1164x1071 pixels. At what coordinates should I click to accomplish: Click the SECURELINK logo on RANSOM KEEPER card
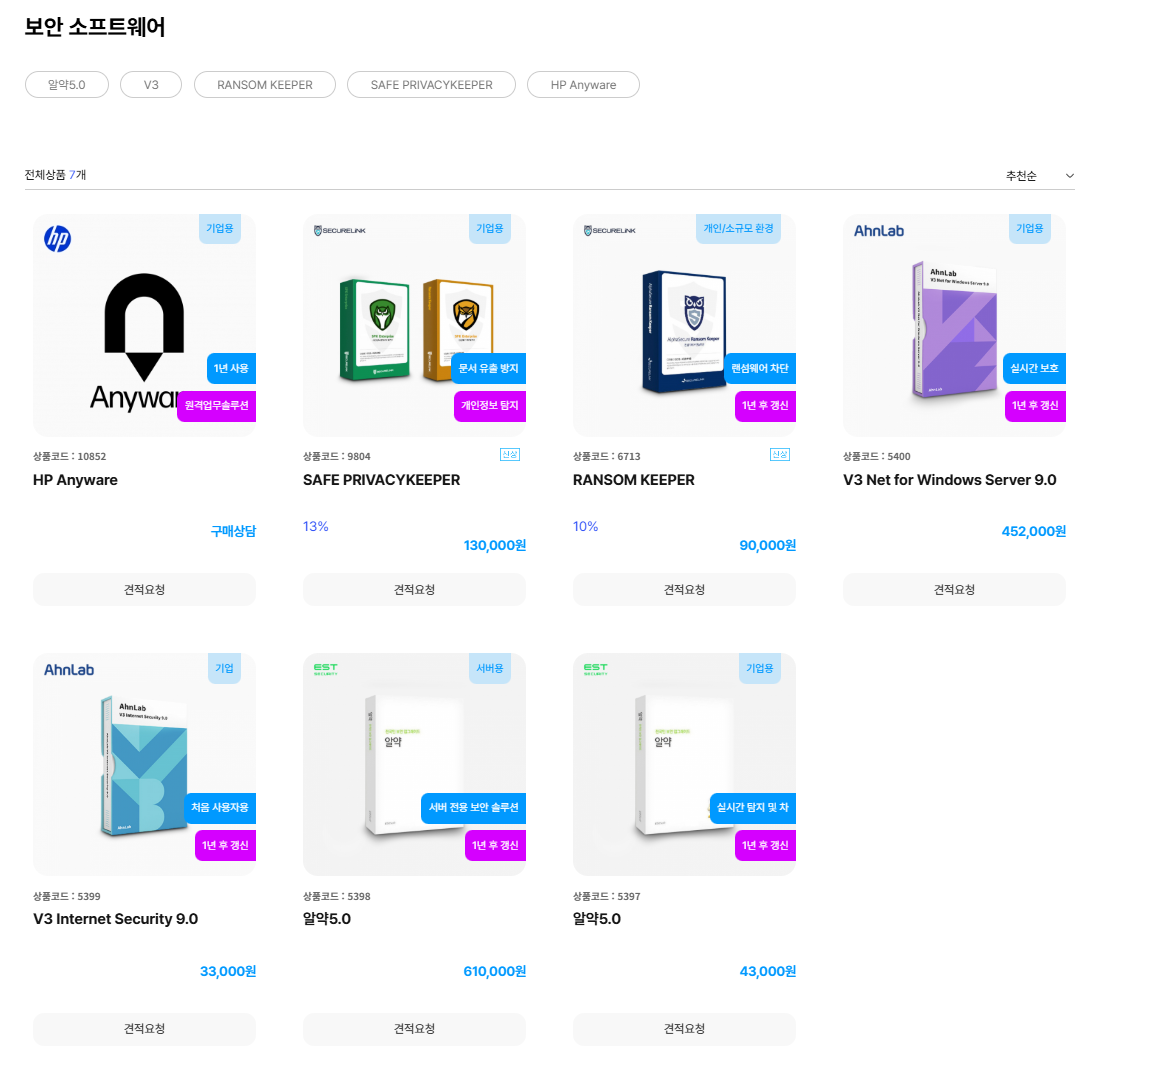click(x=609, y=231)
